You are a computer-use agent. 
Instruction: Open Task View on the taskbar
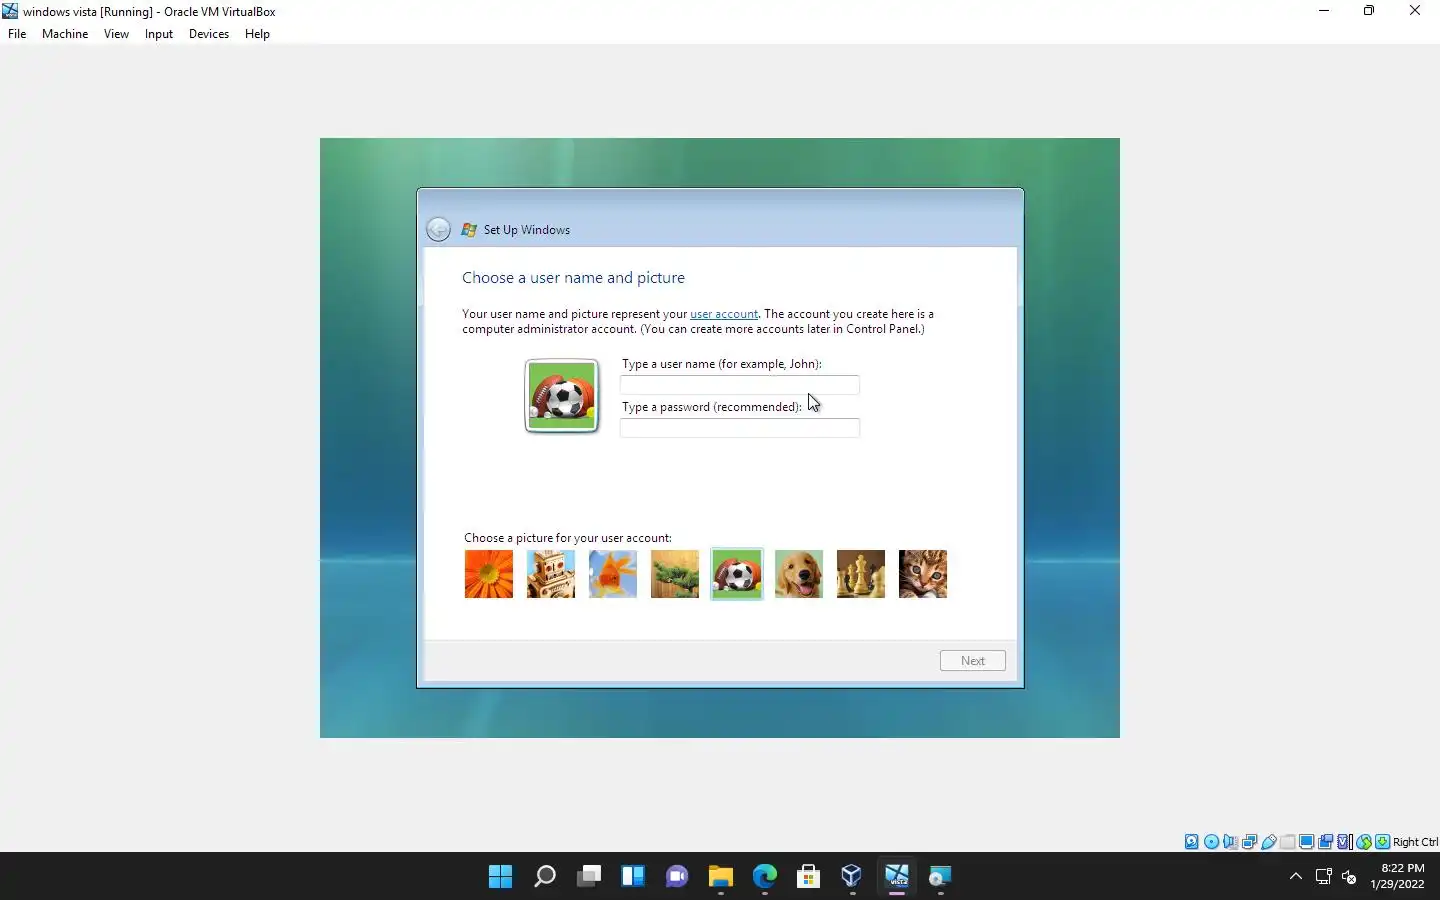point(588,877)
